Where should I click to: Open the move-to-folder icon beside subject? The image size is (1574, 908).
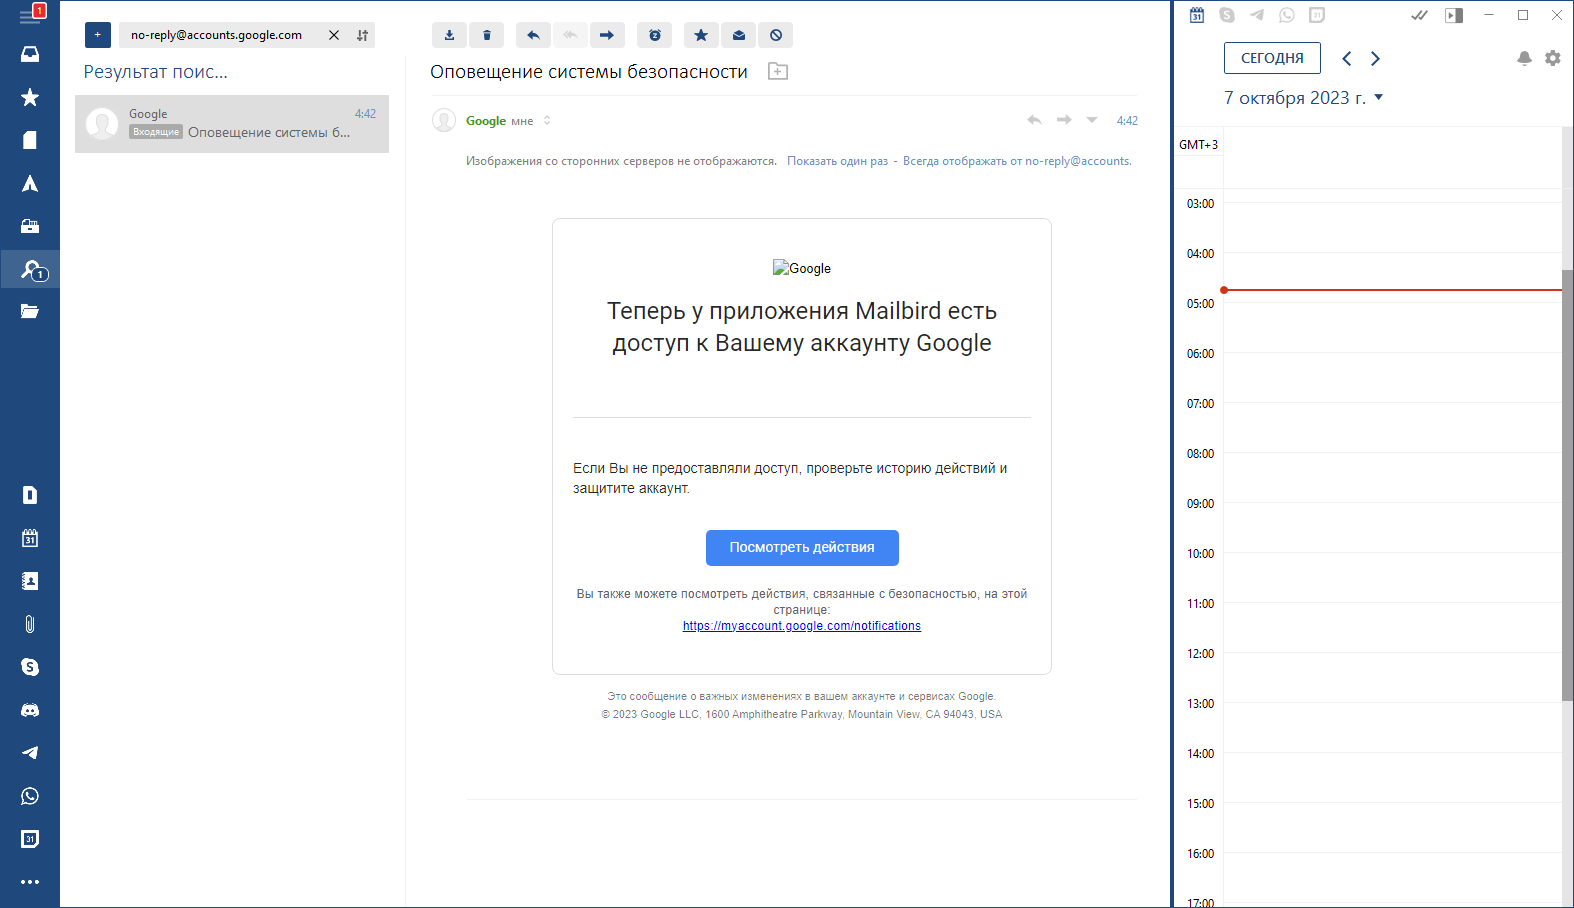click(x=778, y=71)
